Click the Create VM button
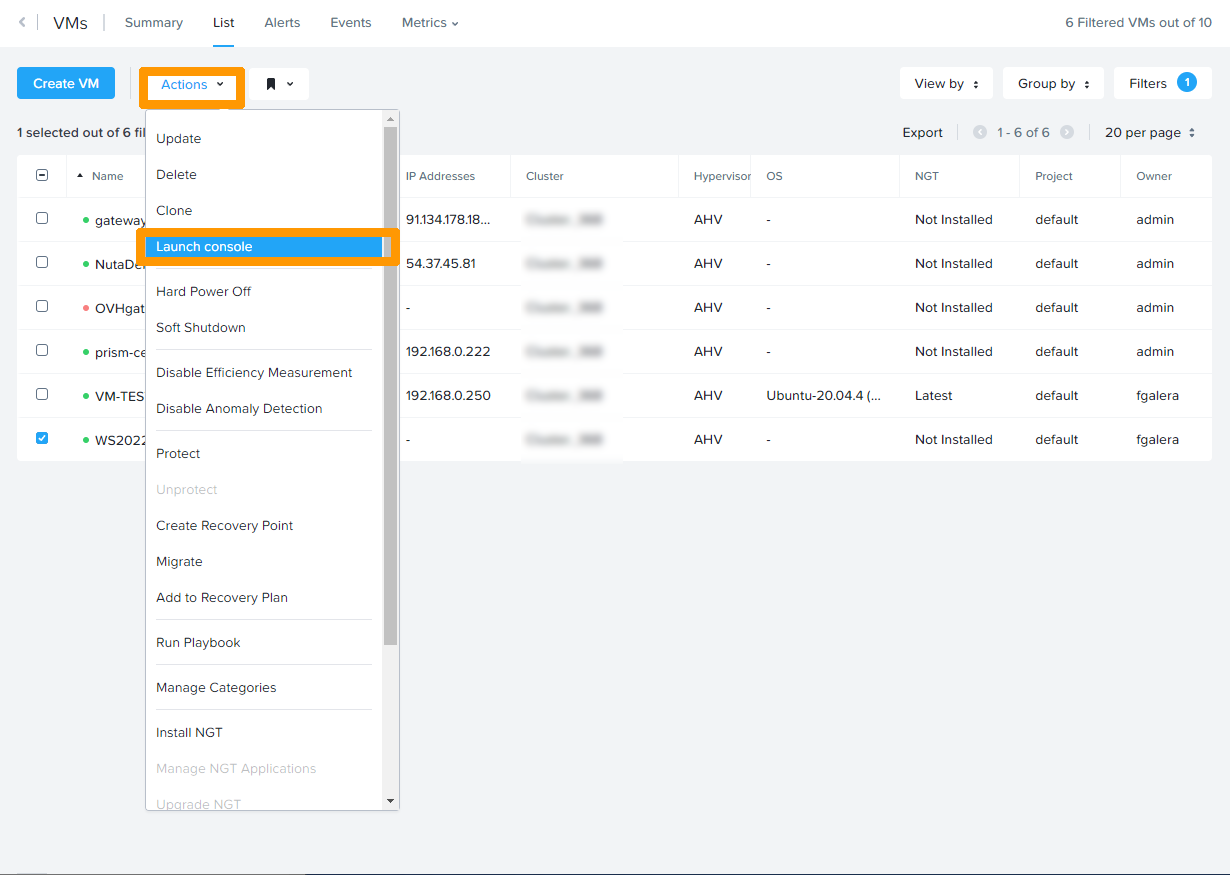 tap(65, 83)
